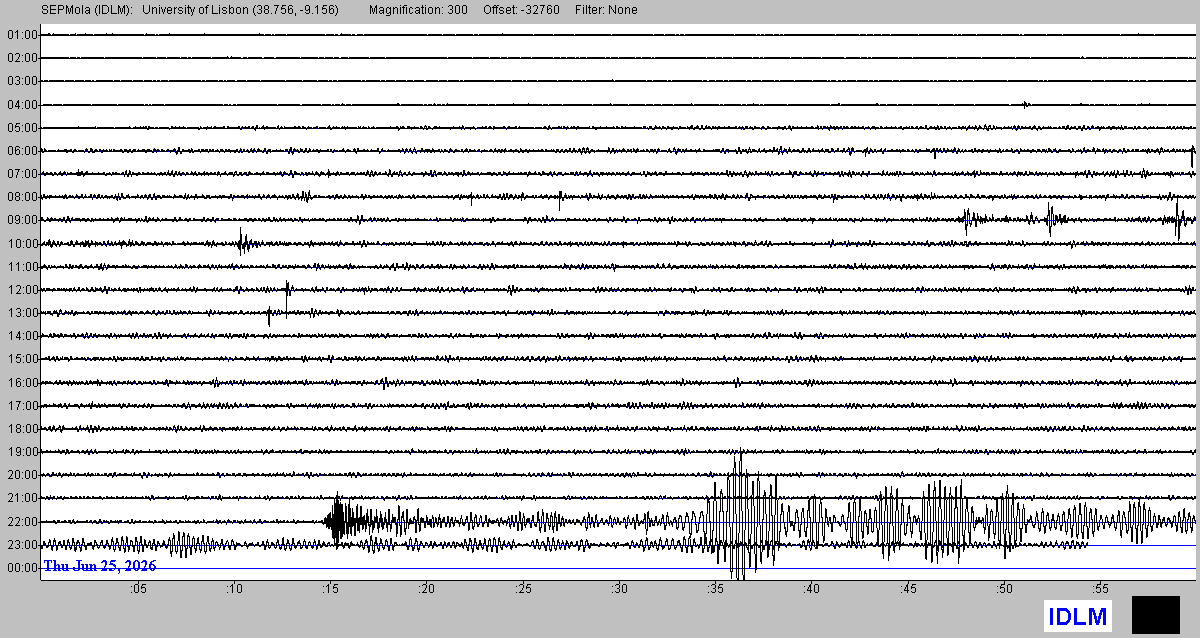Click the 18:00 hour label

click(22, 429)
